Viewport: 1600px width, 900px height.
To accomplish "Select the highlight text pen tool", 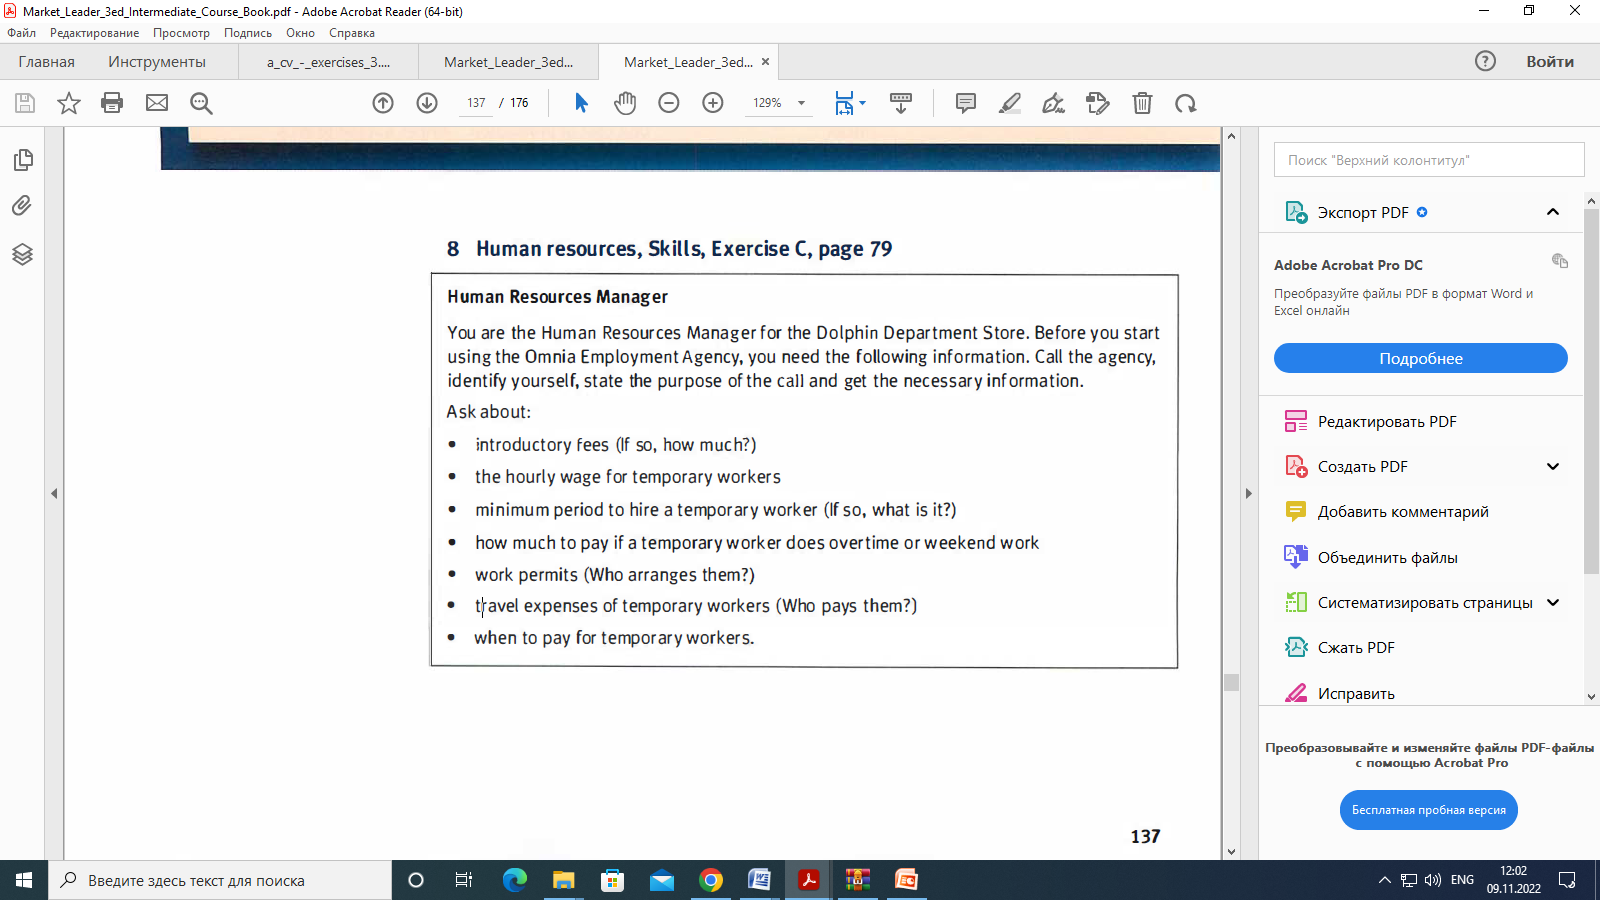I will coord(1010,103).
